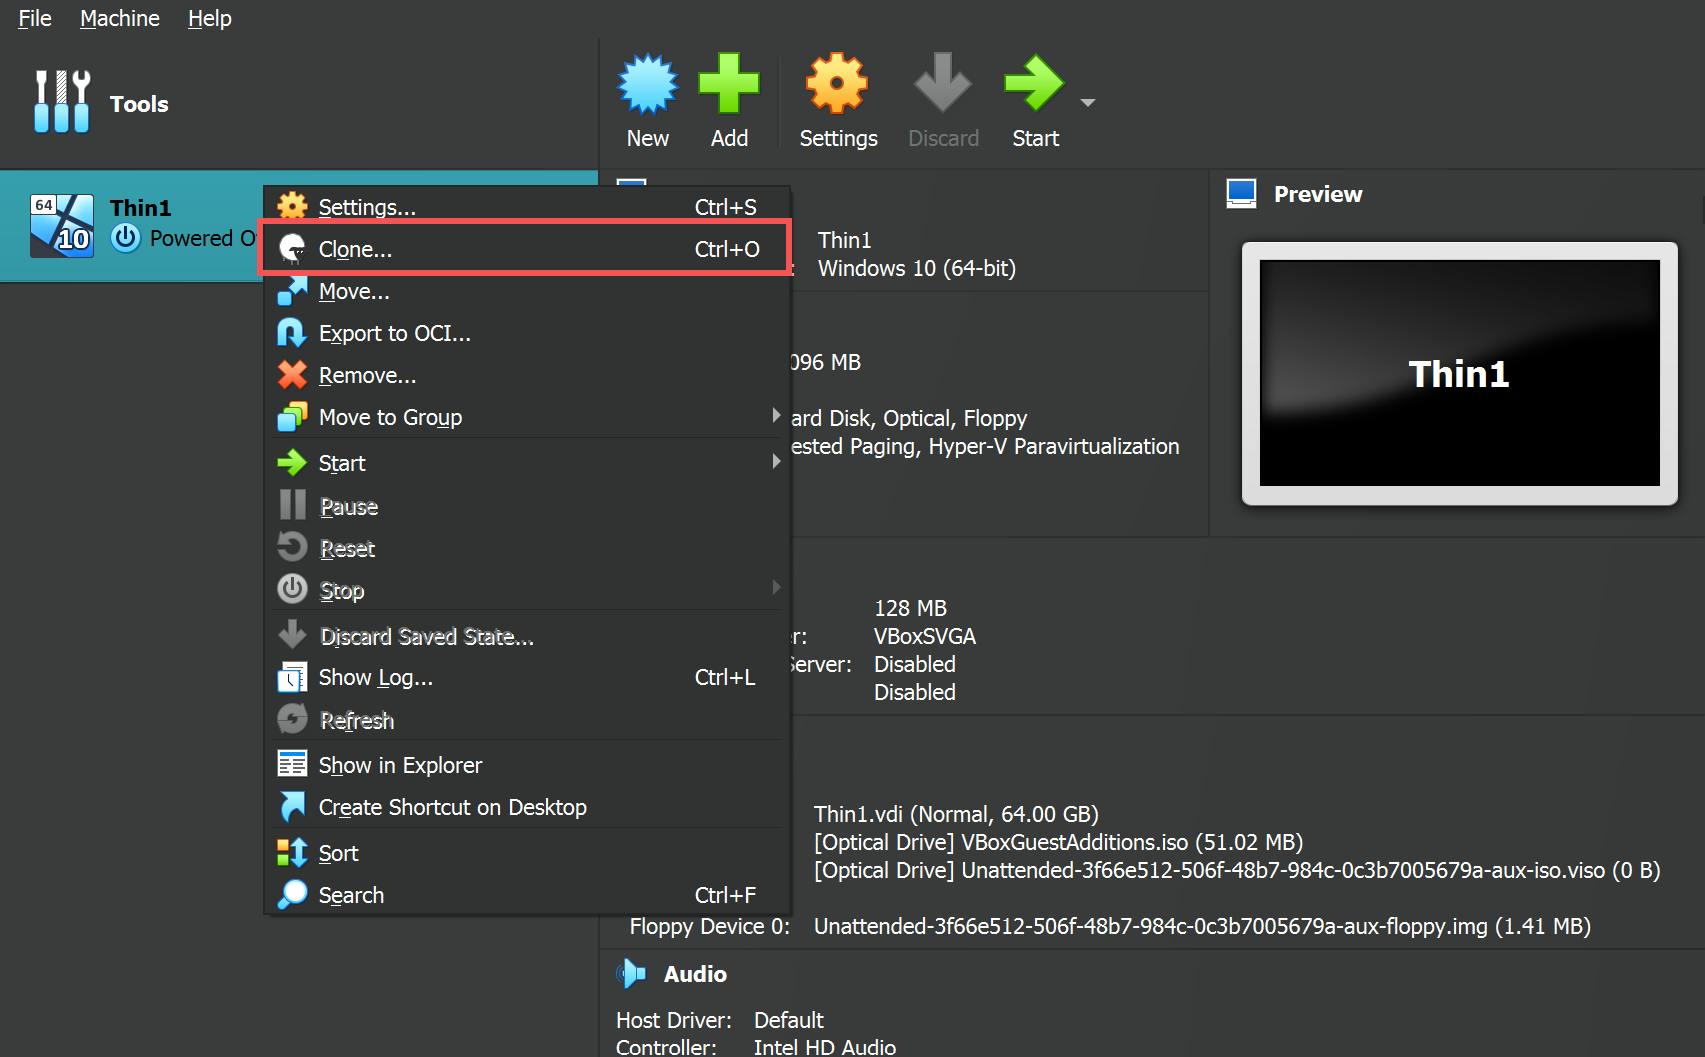
Task: Click the Thin1.vdi (Normal, 64.00 GB) entry
Action: pyautogui.click(x=956, y=814)
